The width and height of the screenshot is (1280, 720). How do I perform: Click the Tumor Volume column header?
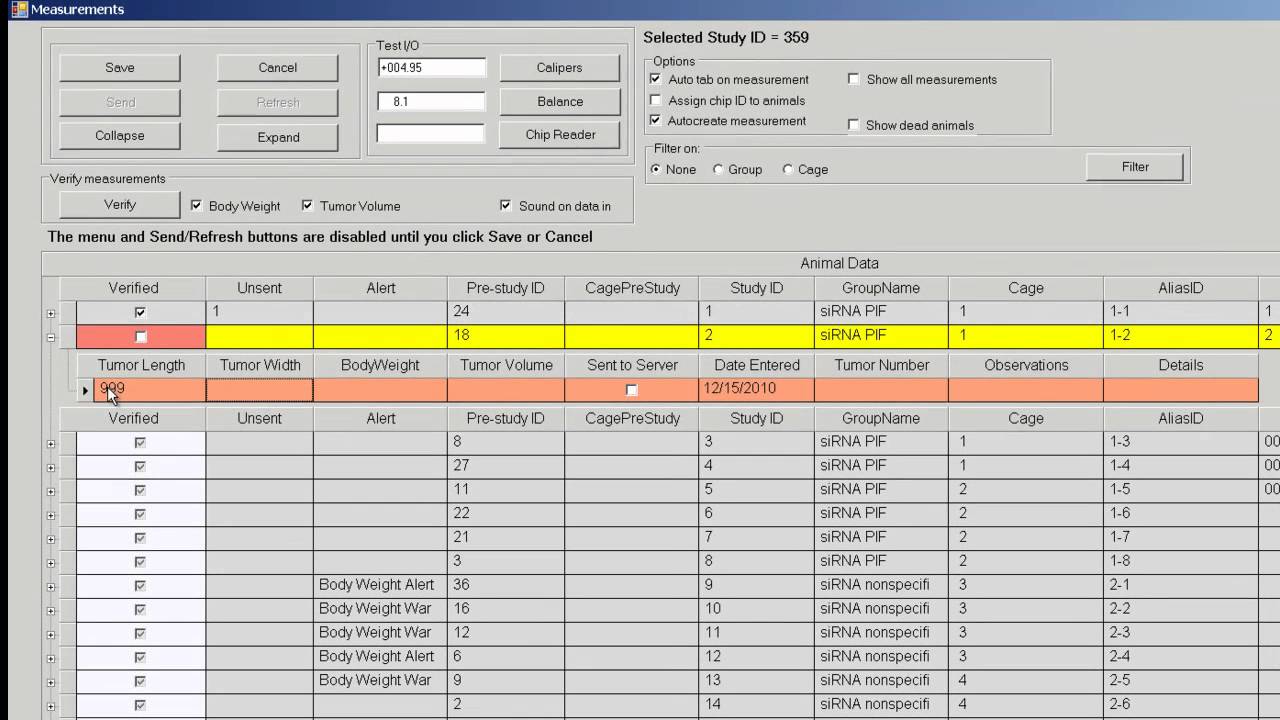tap(506, 365)
